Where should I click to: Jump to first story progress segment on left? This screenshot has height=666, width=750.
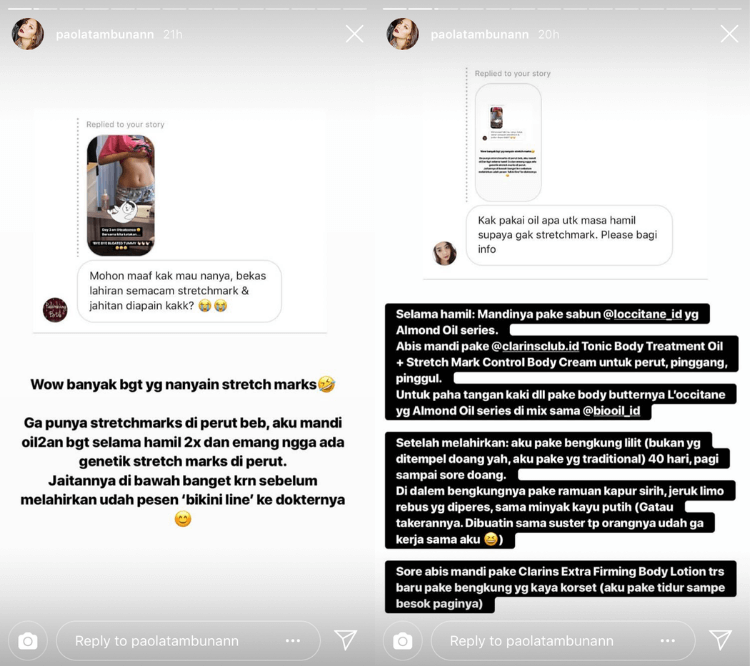click(21, 9)
